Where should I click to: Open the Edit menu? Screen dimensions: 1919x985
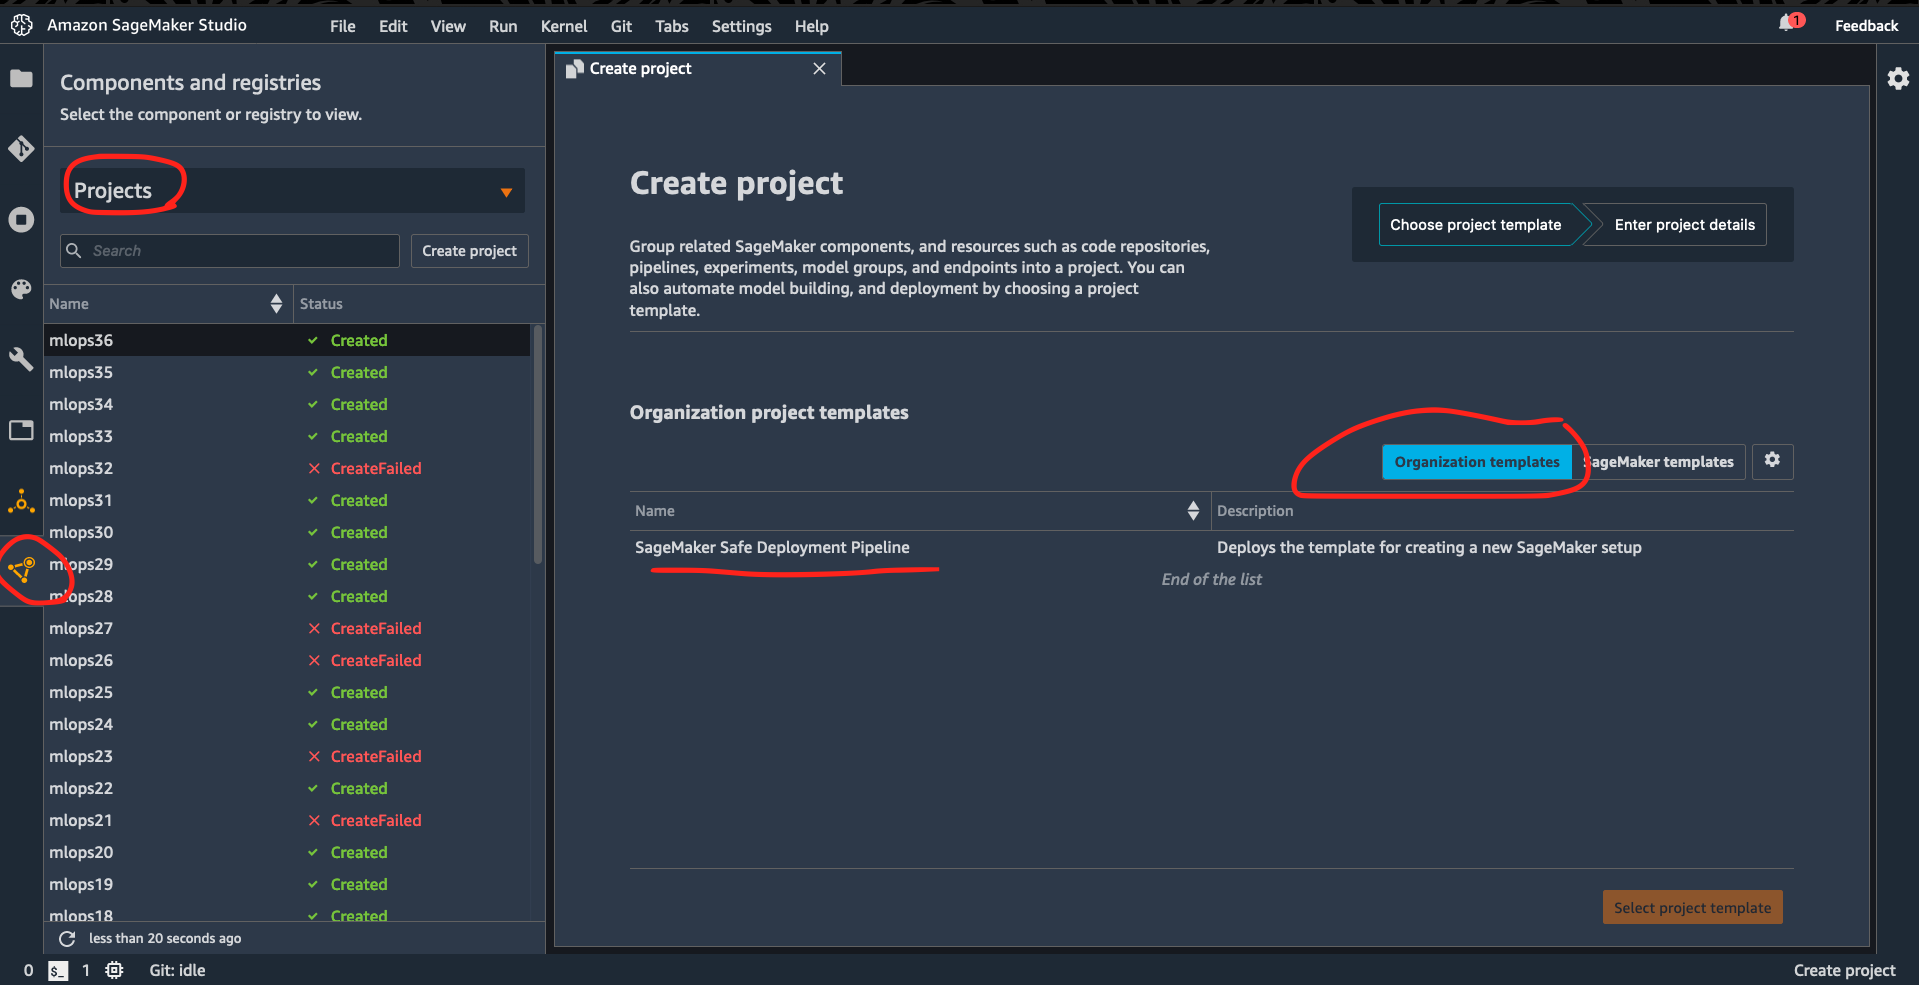pos(393,26)
